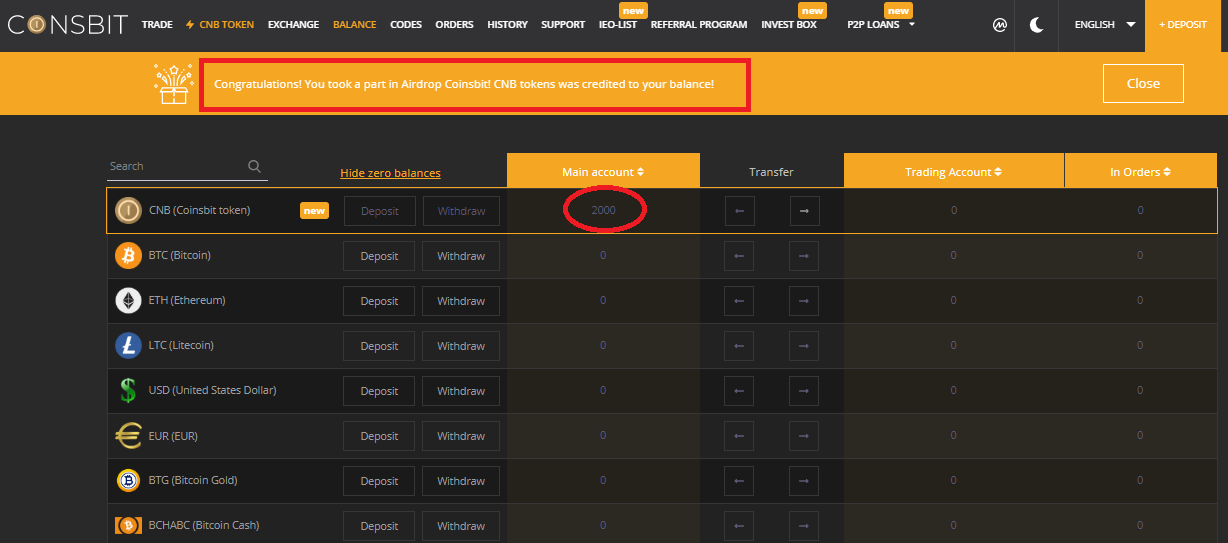Open the IEO-List page
The width and height of the screenshot is (1228, 543).
click(x=618, y=24)
